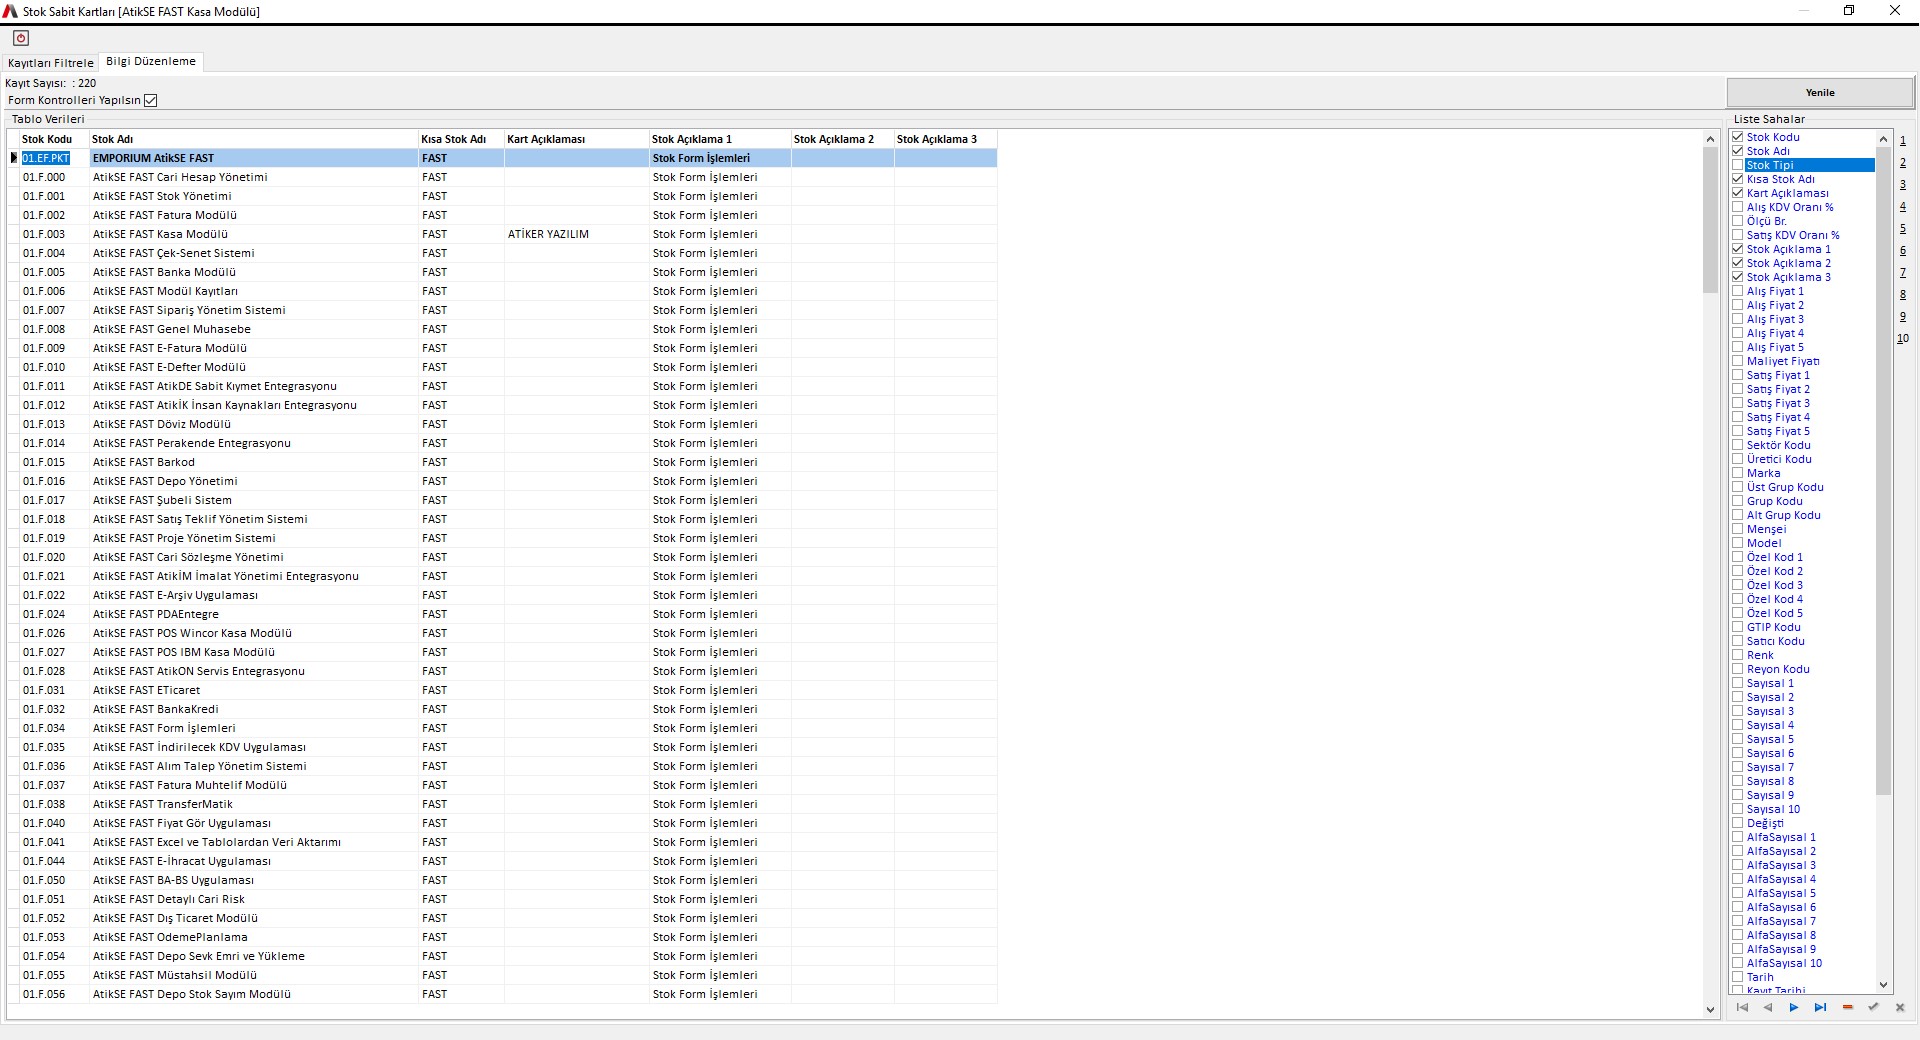The image size is (1920, 1040).
Task: Check the Ölçü Br. field
Action: point(1738,221)
